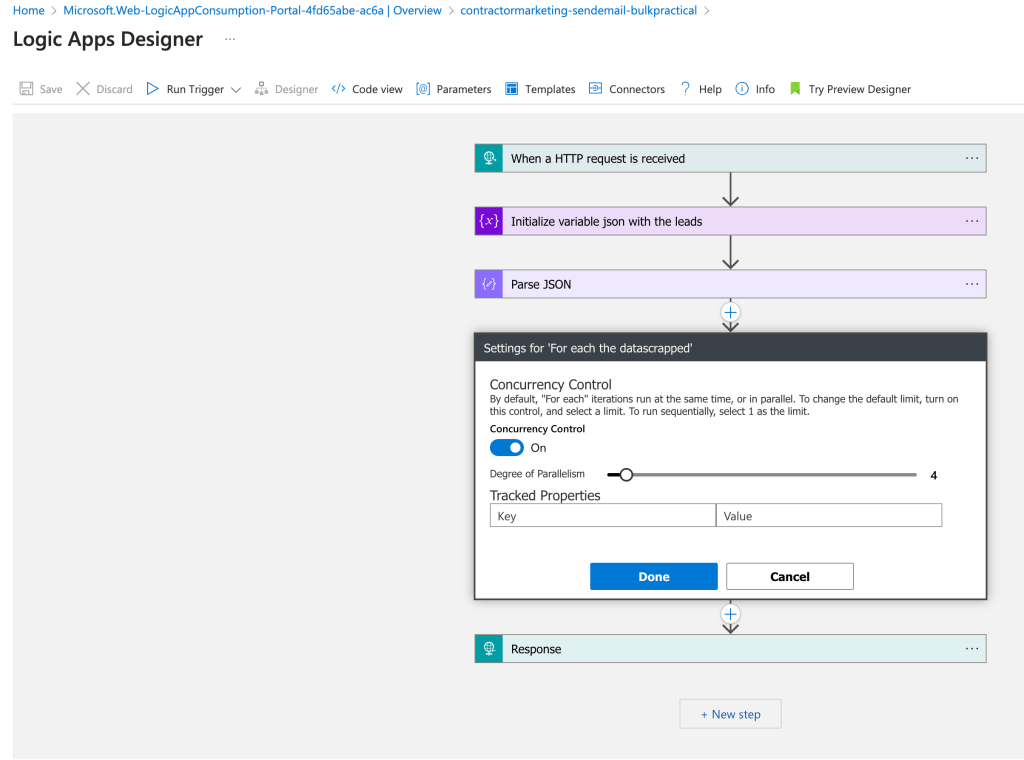Image resolution: width=1024 pixels, height=760 pixels.
Task: Expand the Run Trigger dropdown chevron
Action: (236, 89)
